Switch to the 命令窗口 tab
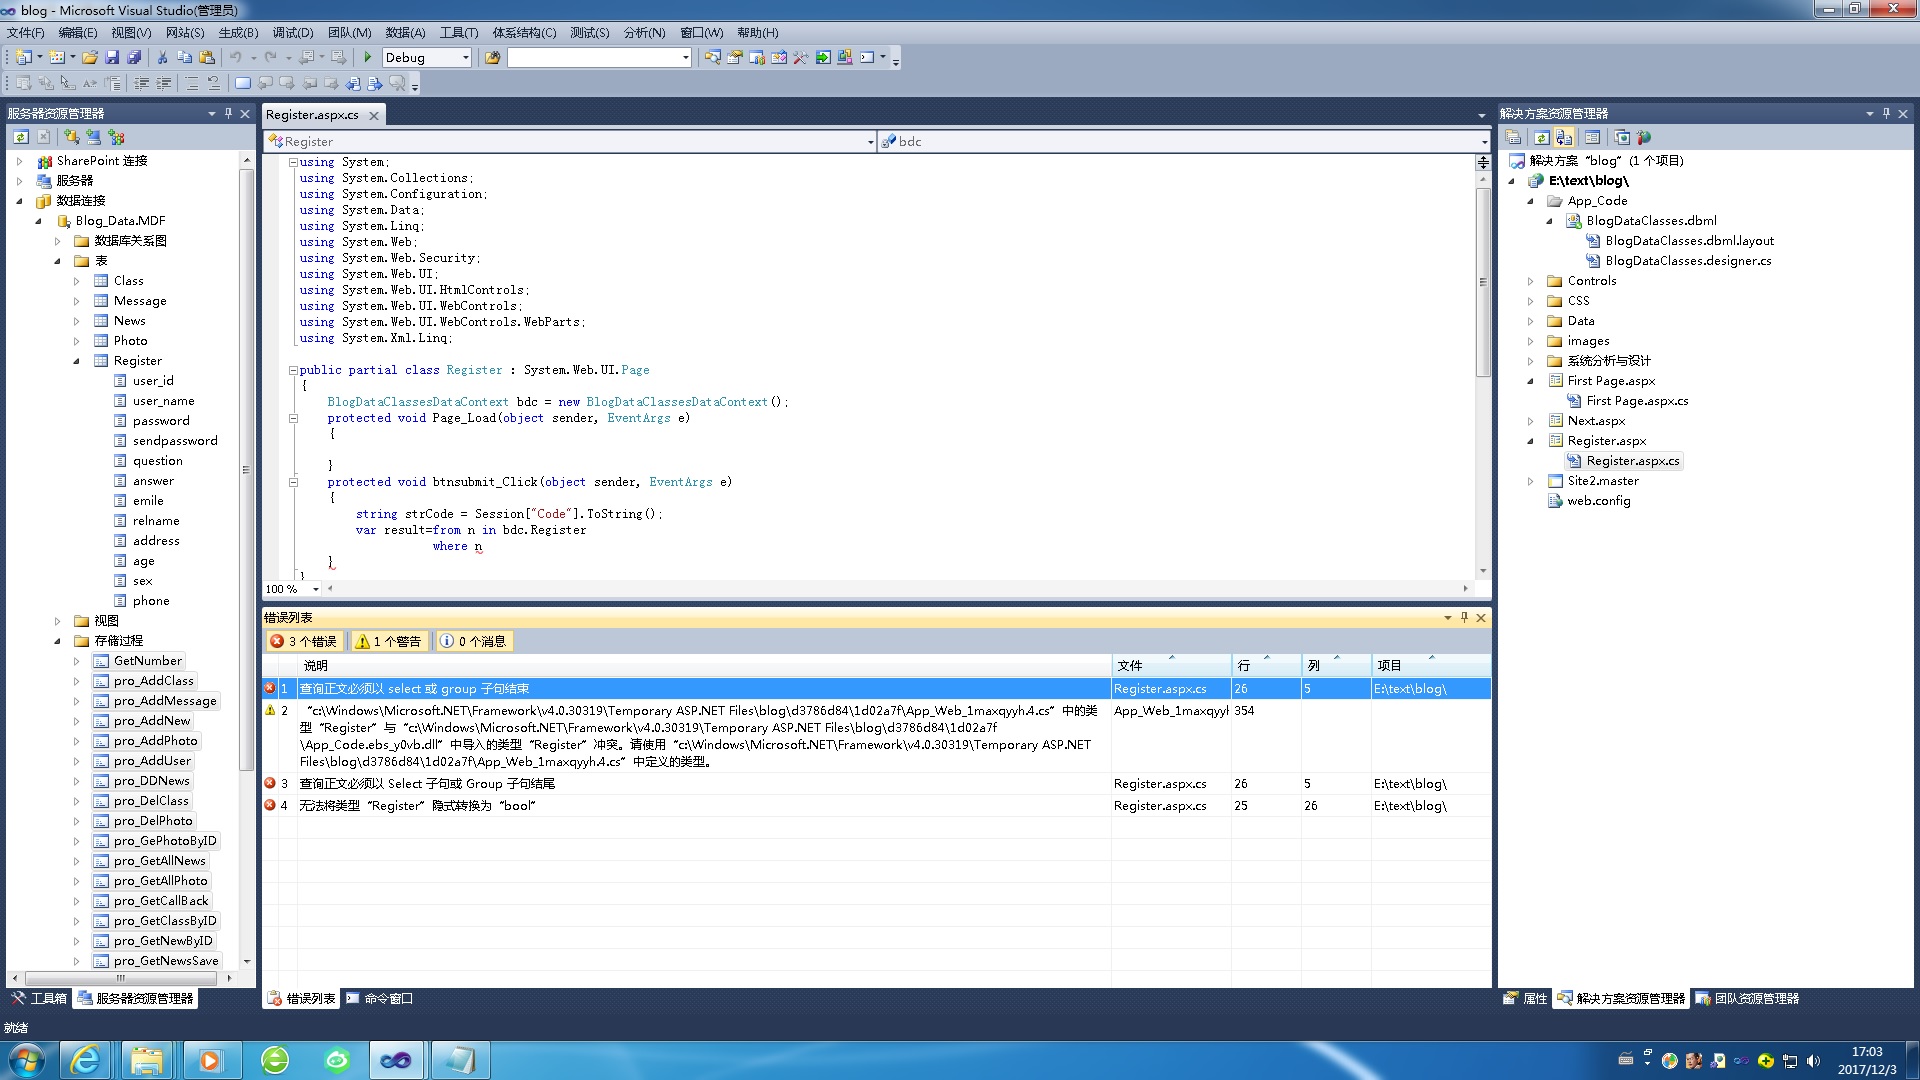 [379, 998]
